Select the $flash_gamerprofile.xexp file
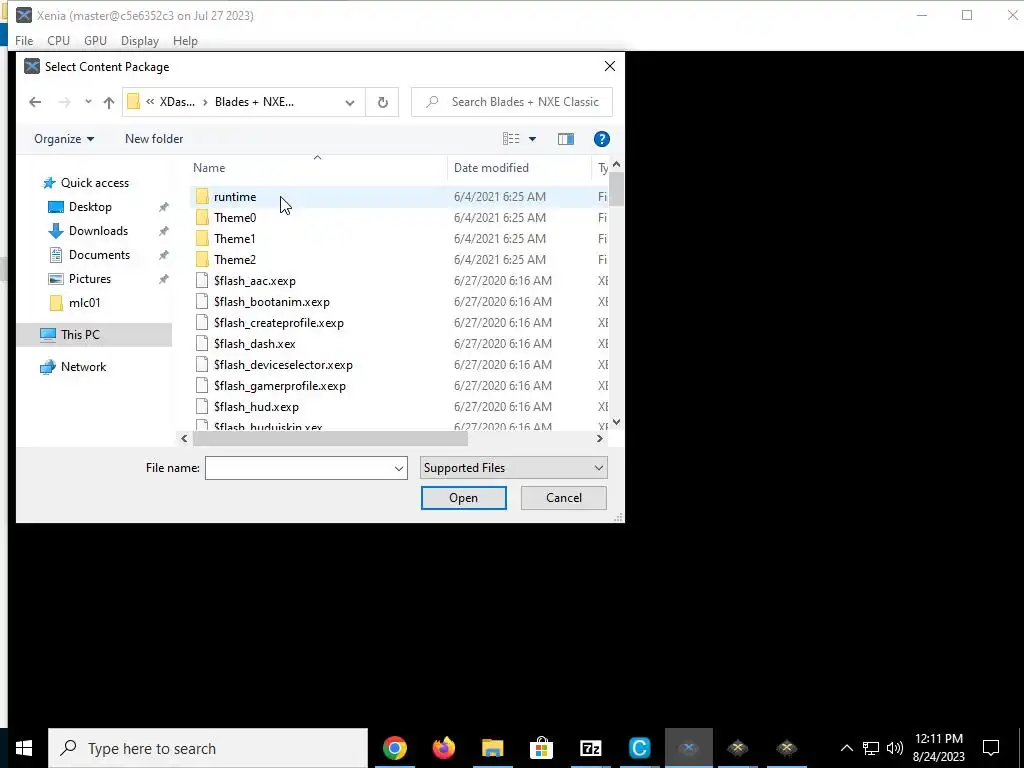The height and width of the screenshot is (768, 1024). pos(398,385)
